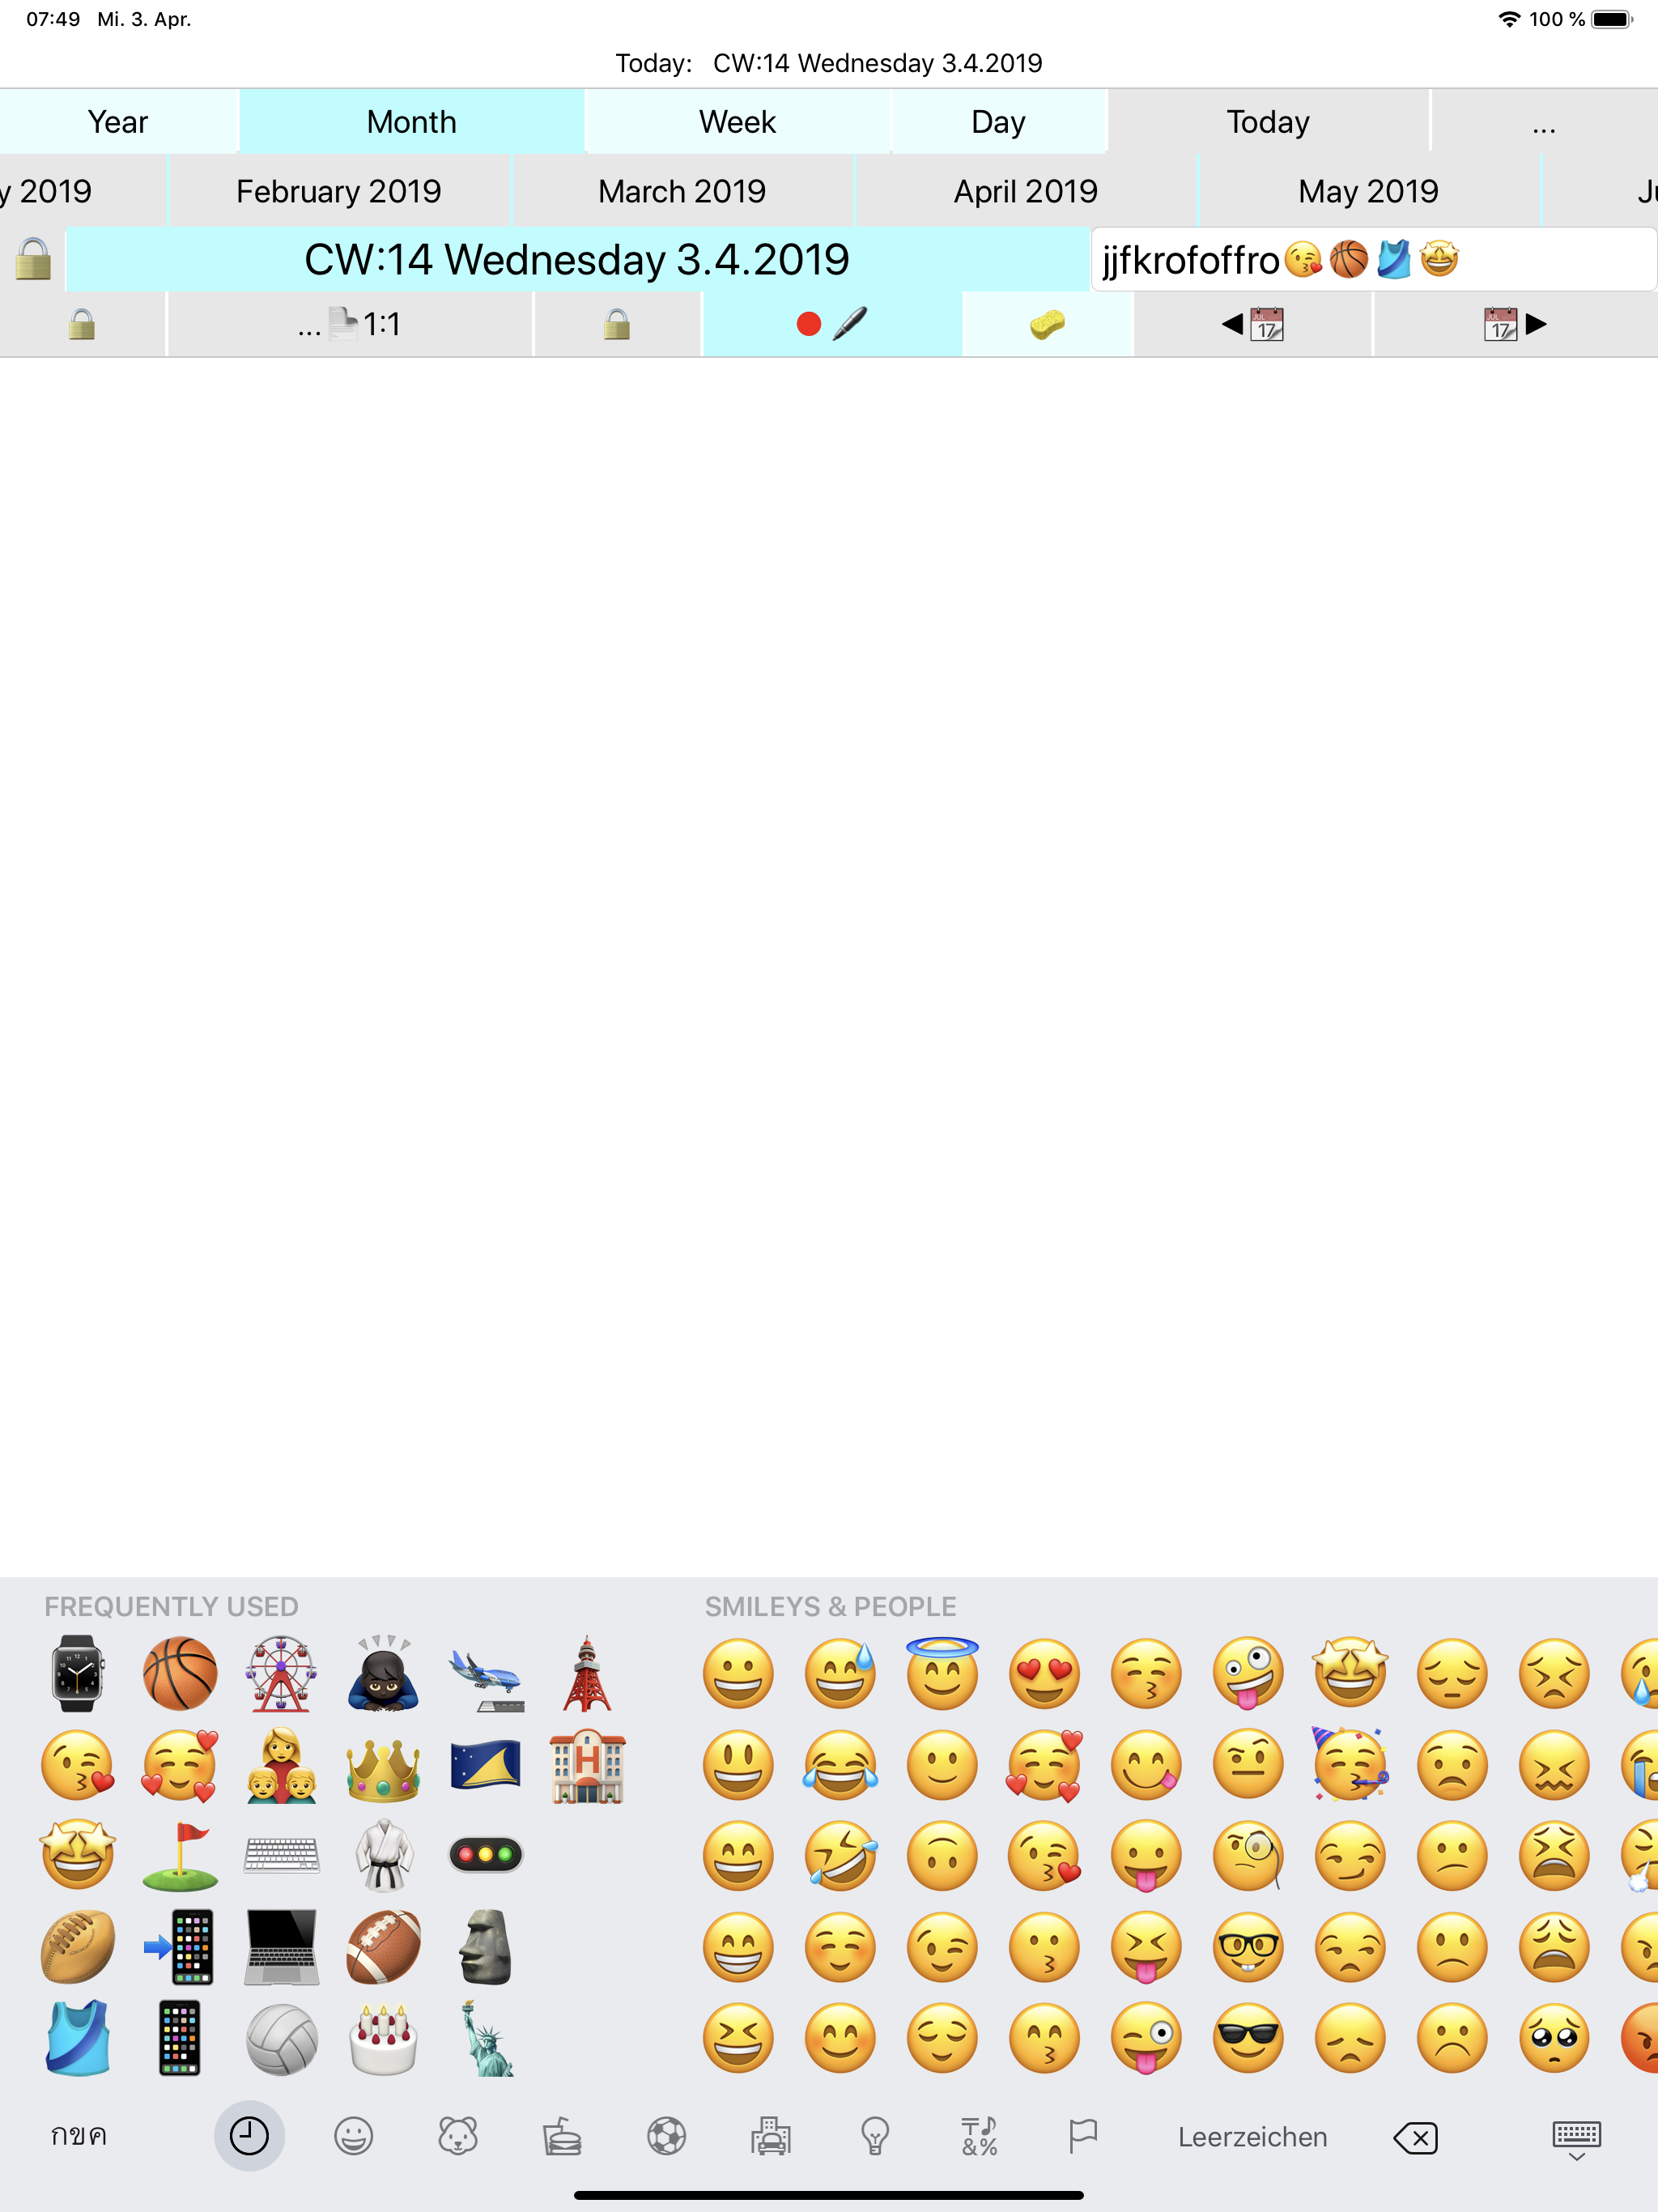Toggle the padlock beside the pen tool
Viewport: 1658px width, 2212px height.
tap(617, 324)
